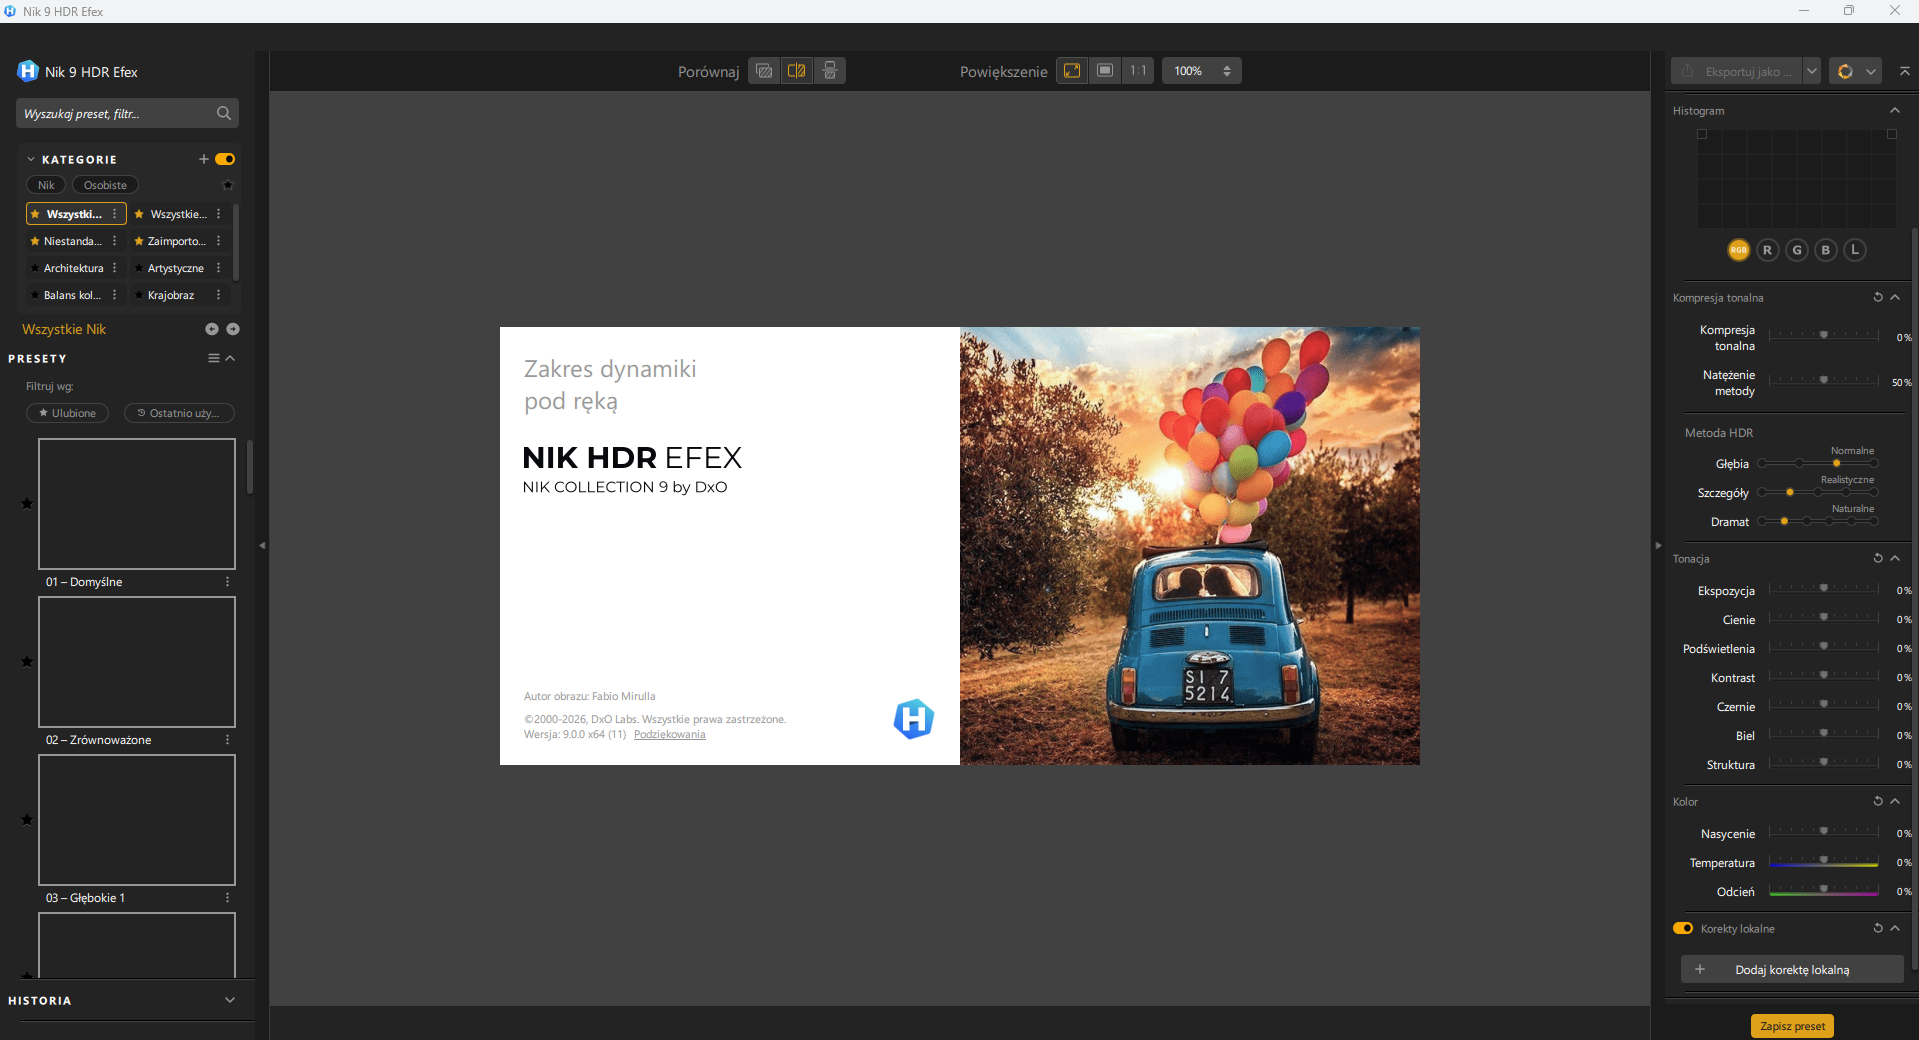The height and width of the screenshot is (1040, 1919).
Task: Select the Artystyczne category
Action: [176, 268]
